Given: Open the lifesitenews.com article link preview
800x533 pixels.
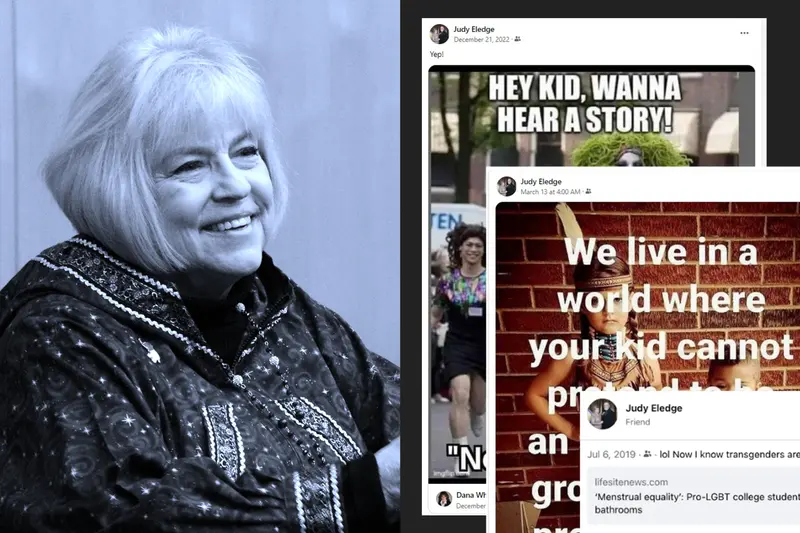Looking at the screenshot, I should point(693,496).
